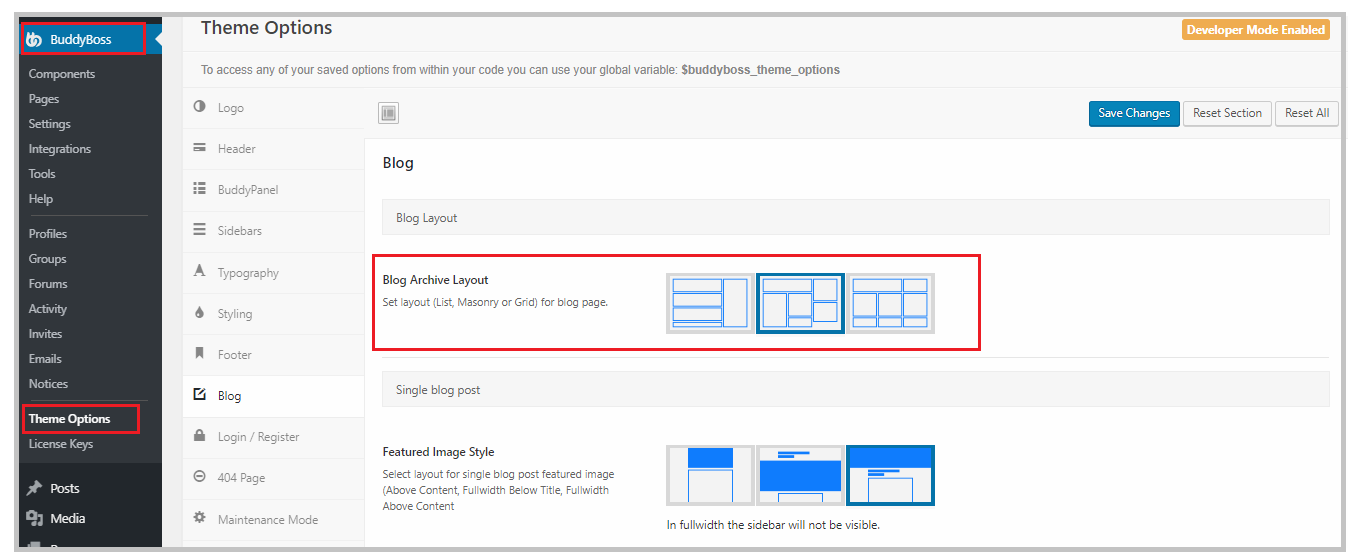Select Fullwidth Below Title featured image style
Viewport: 1356px width, 560px height.
pos(800,475)
